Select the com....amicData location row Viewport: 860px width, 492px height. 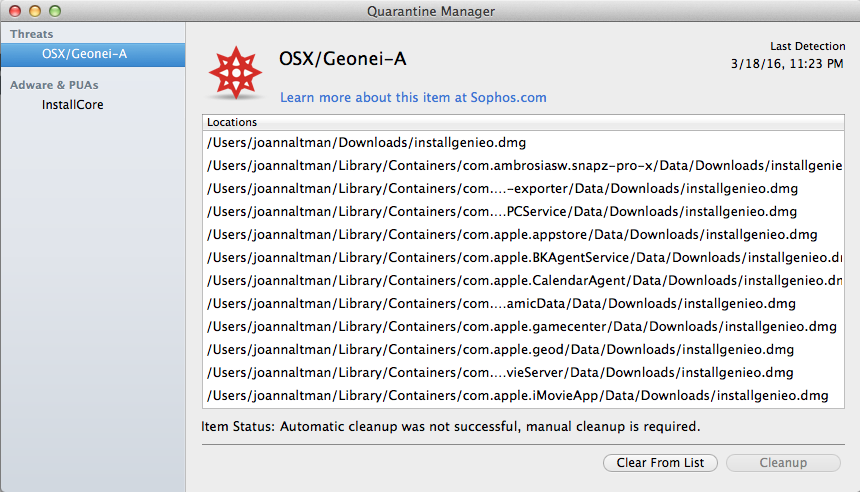tap(523, 304)
